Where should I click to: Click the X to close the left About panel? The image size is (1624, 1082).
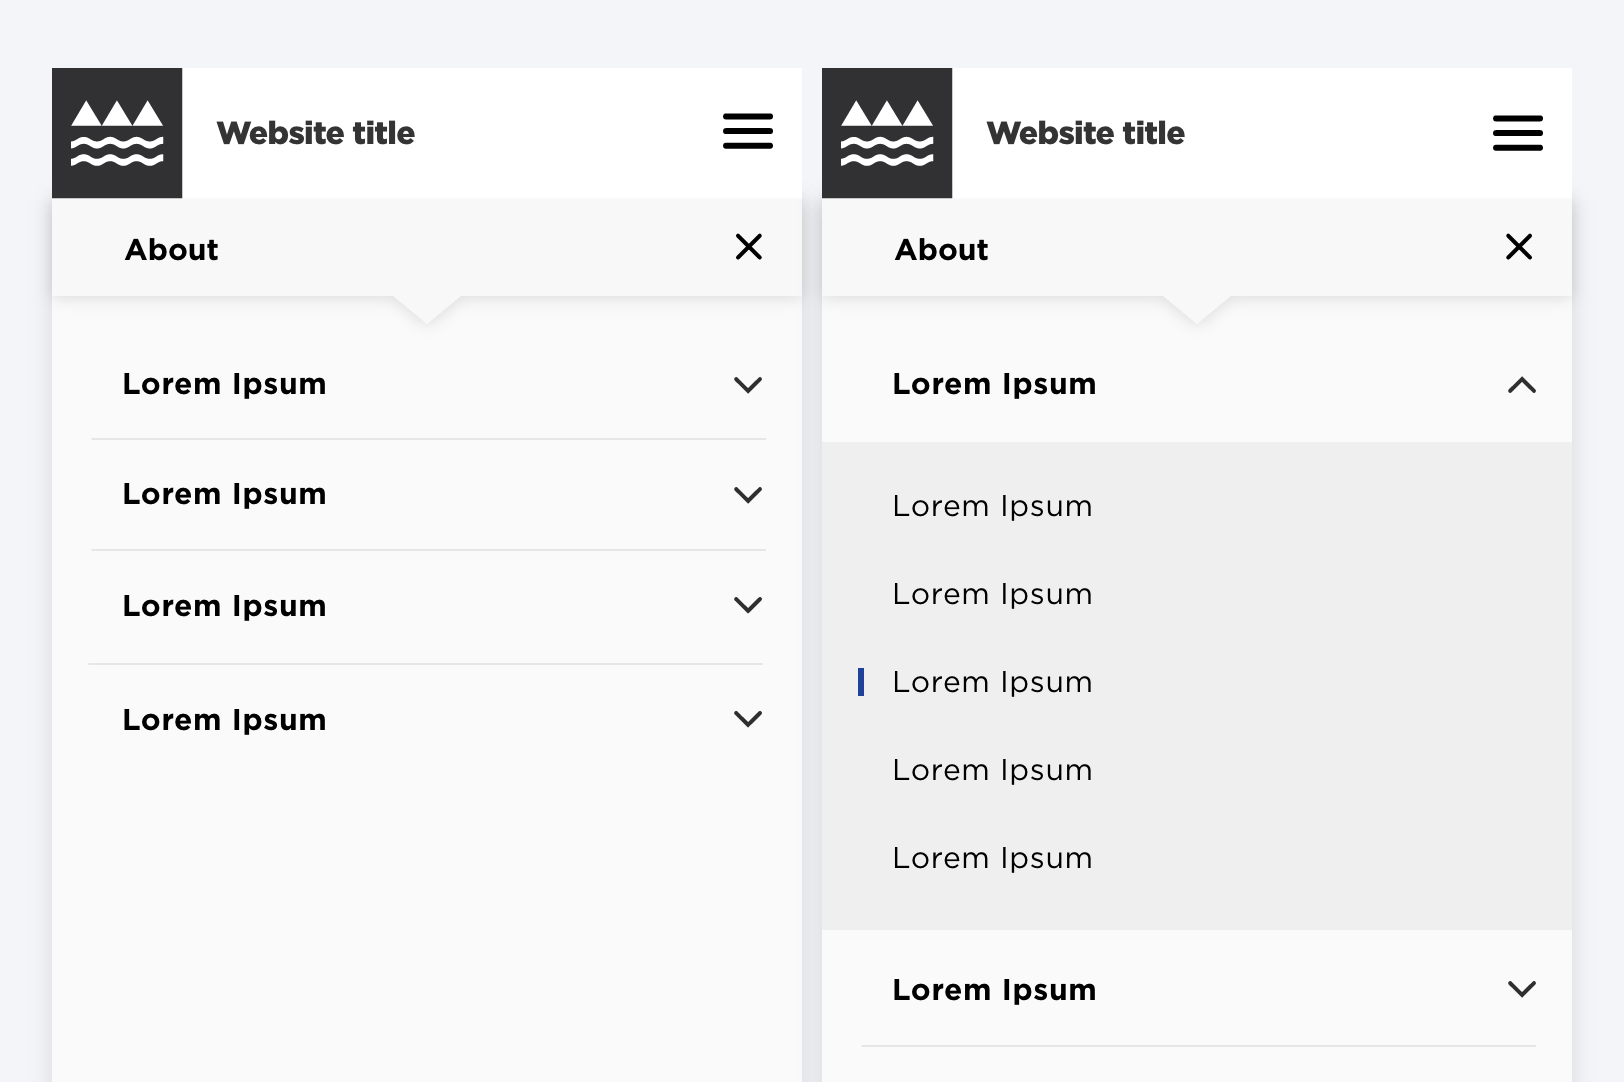coord(749,247)
